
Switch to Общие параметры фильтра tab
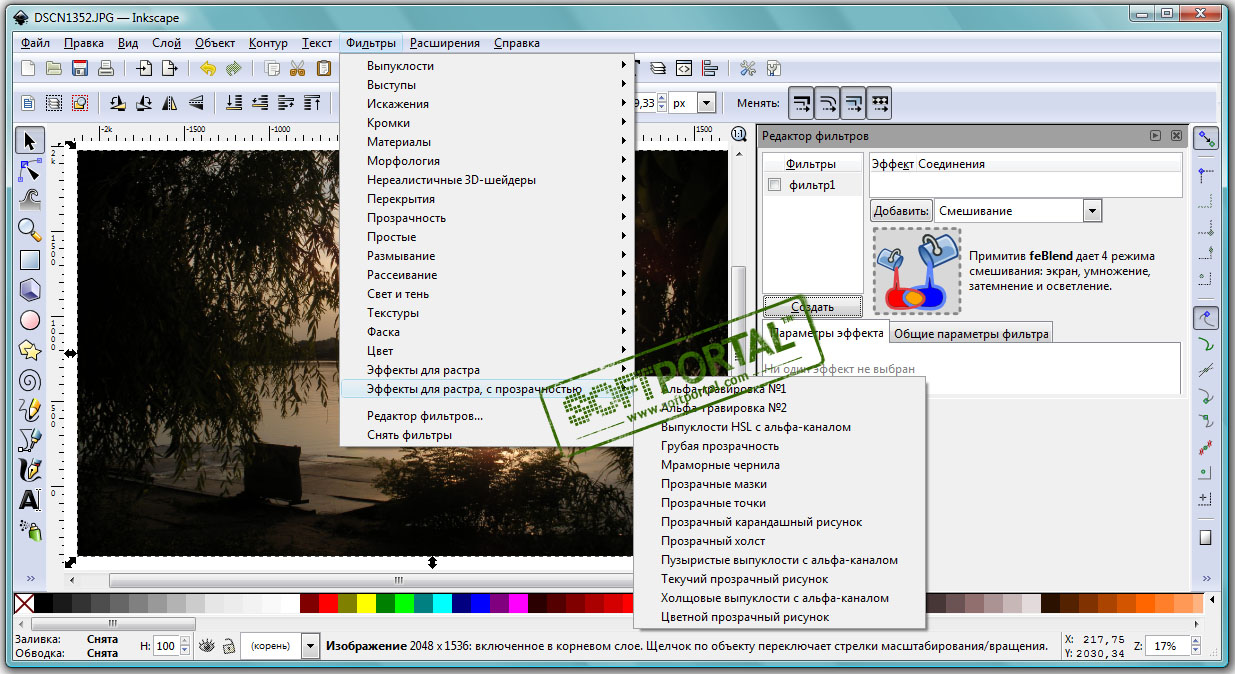(x=970, y=334)
